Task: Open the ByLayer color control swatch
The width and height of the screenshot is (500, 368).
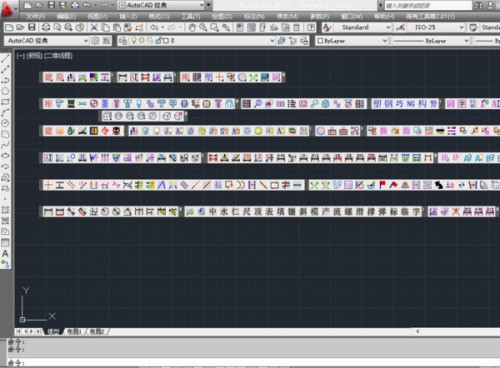Action: pyautogui.click(x=352, y=41)
